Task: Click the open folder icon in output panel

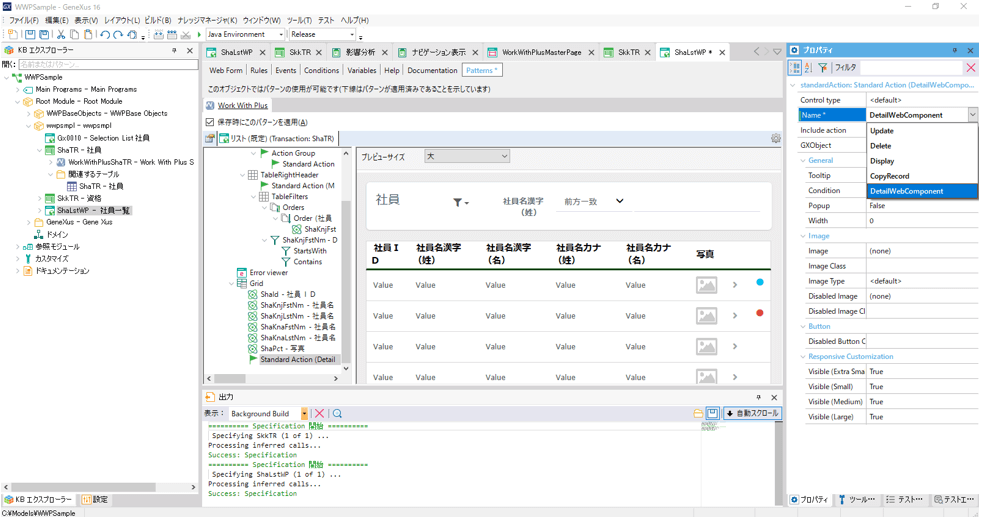Action: coord(698,414)
